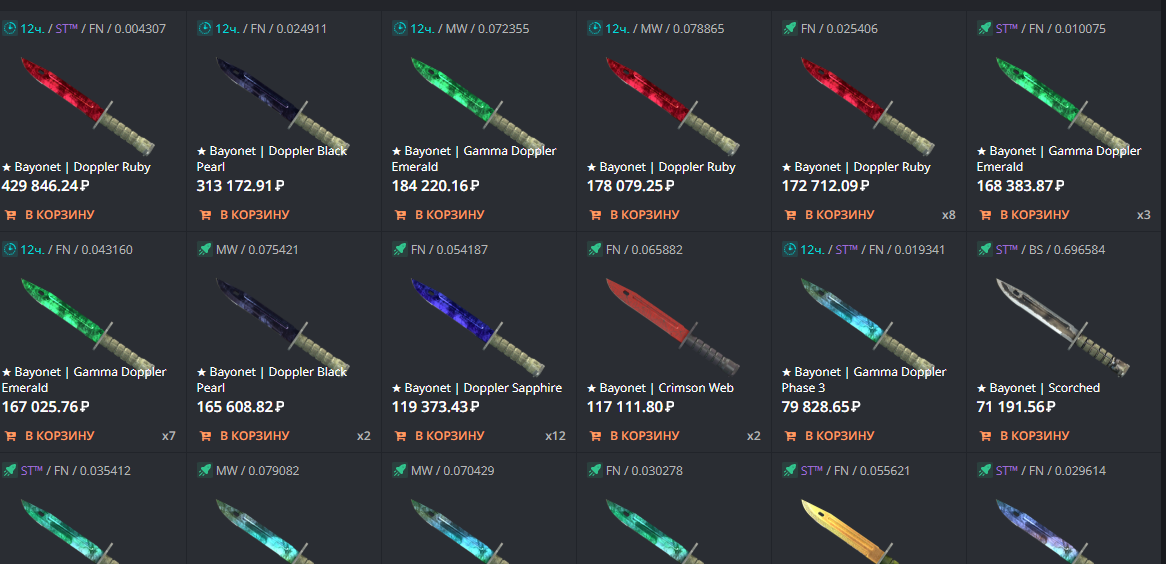Click rocket icon beside FN / 0.054187
This screenshot has width=1166, height=564.
399,249
